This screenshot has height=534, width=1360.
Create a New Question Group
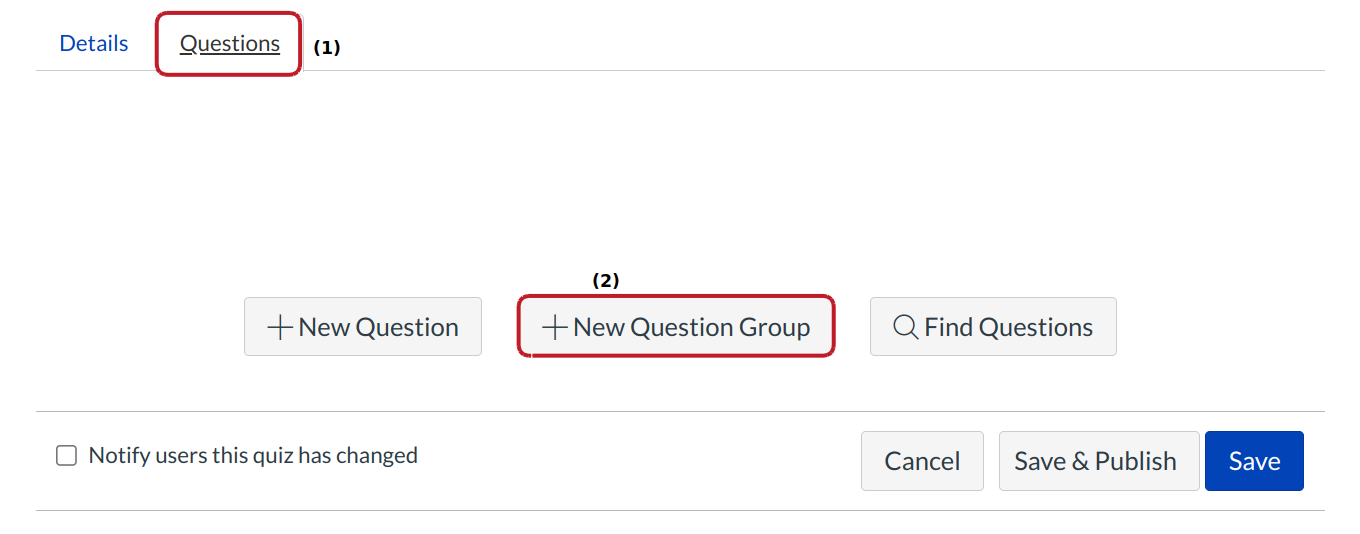coord(676,327)
